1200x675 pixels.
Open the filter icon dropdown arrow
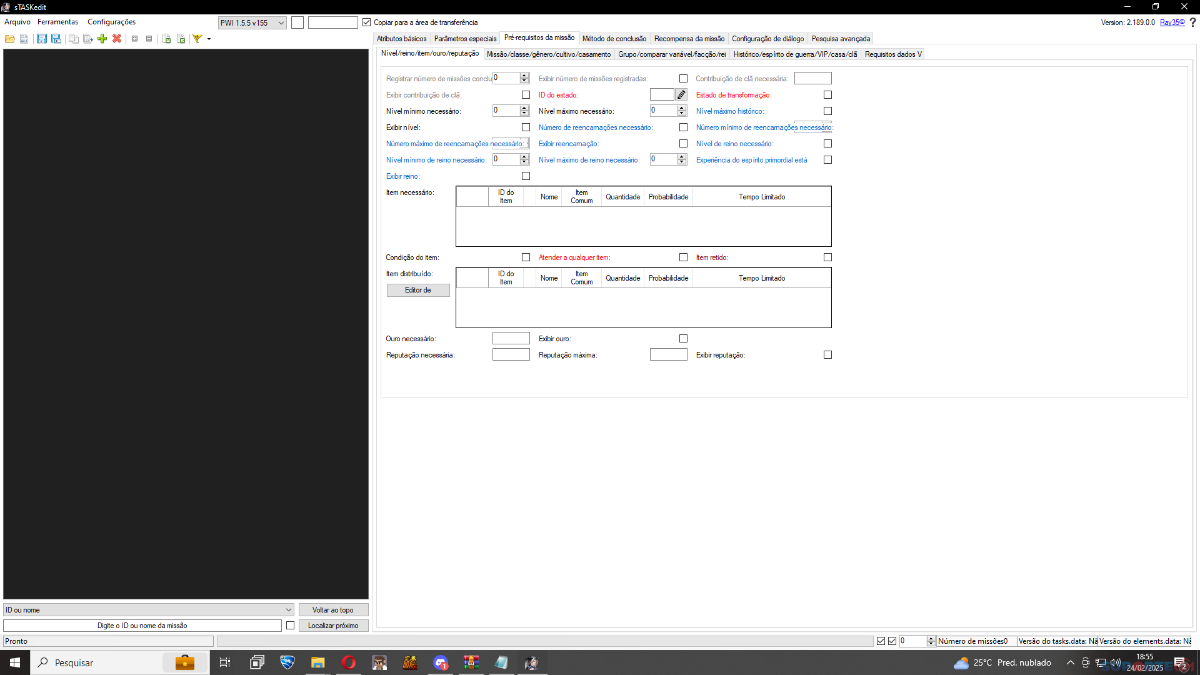(209, 39)
